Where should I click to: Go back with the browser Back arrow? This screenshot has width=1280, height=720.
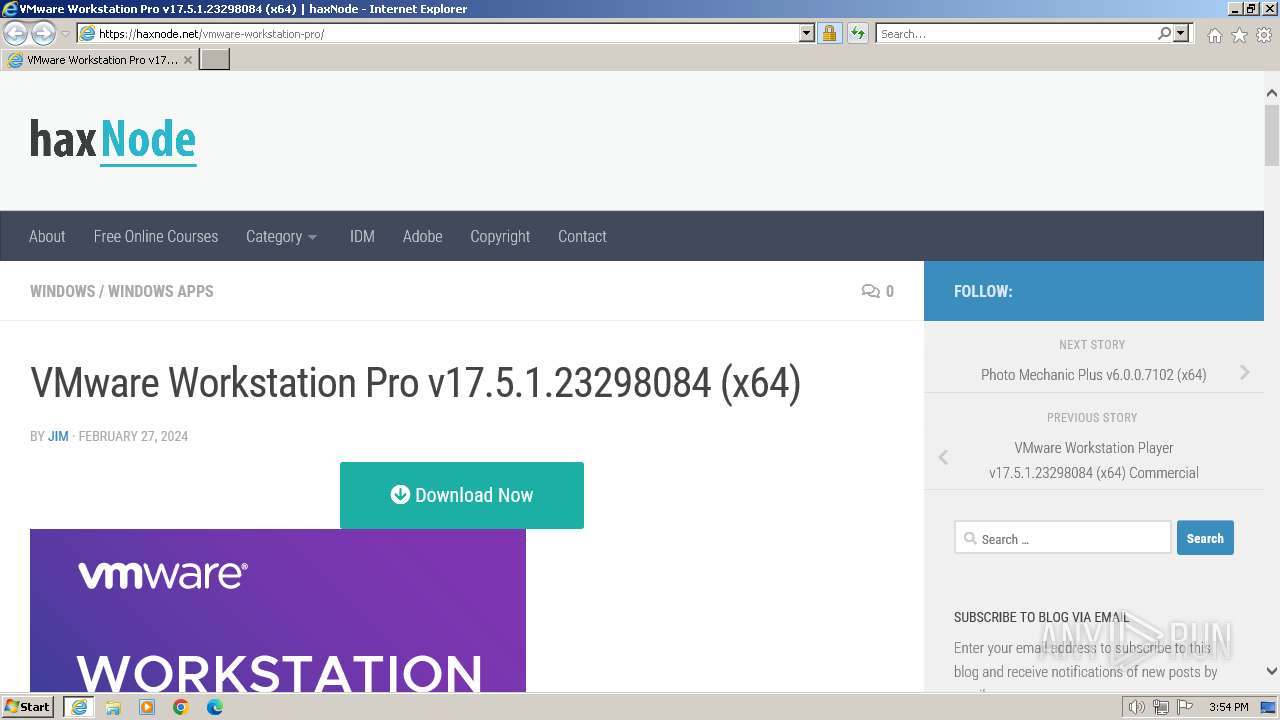click(15, 34)
